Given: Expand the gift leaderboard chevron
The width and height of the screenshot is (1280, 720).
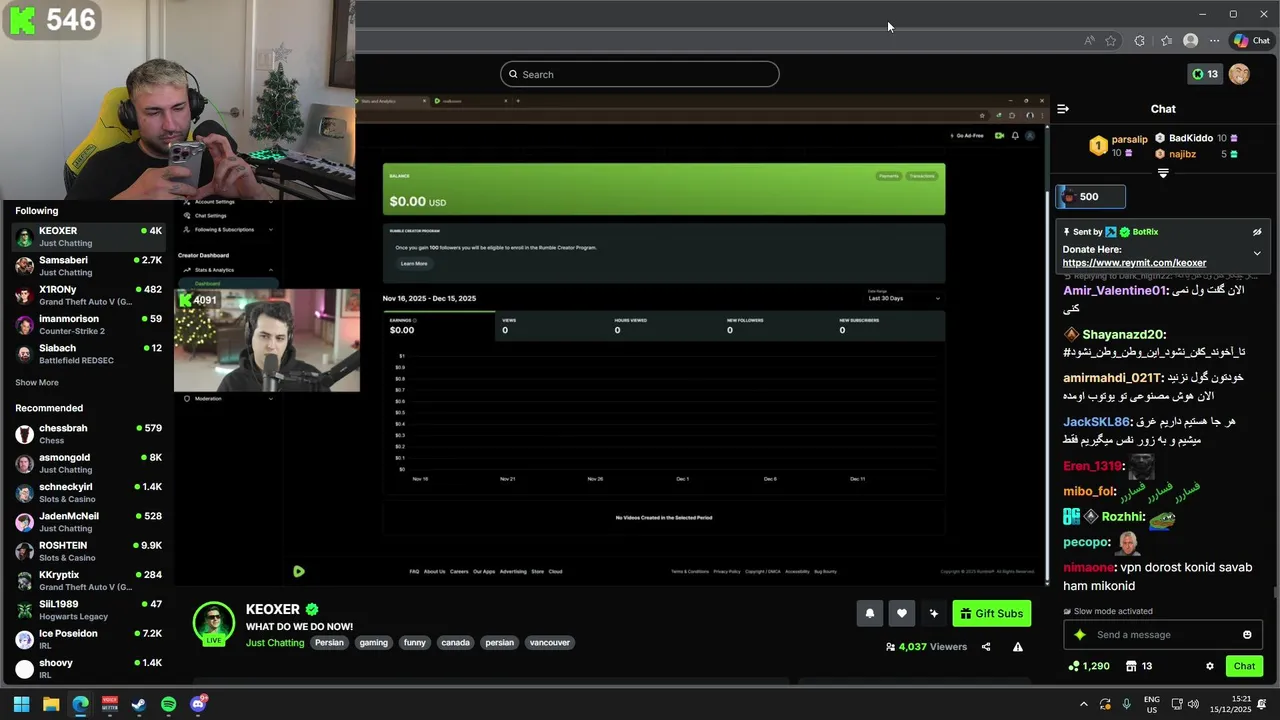Looking at the screenshot, I should tap(1163, 174).
